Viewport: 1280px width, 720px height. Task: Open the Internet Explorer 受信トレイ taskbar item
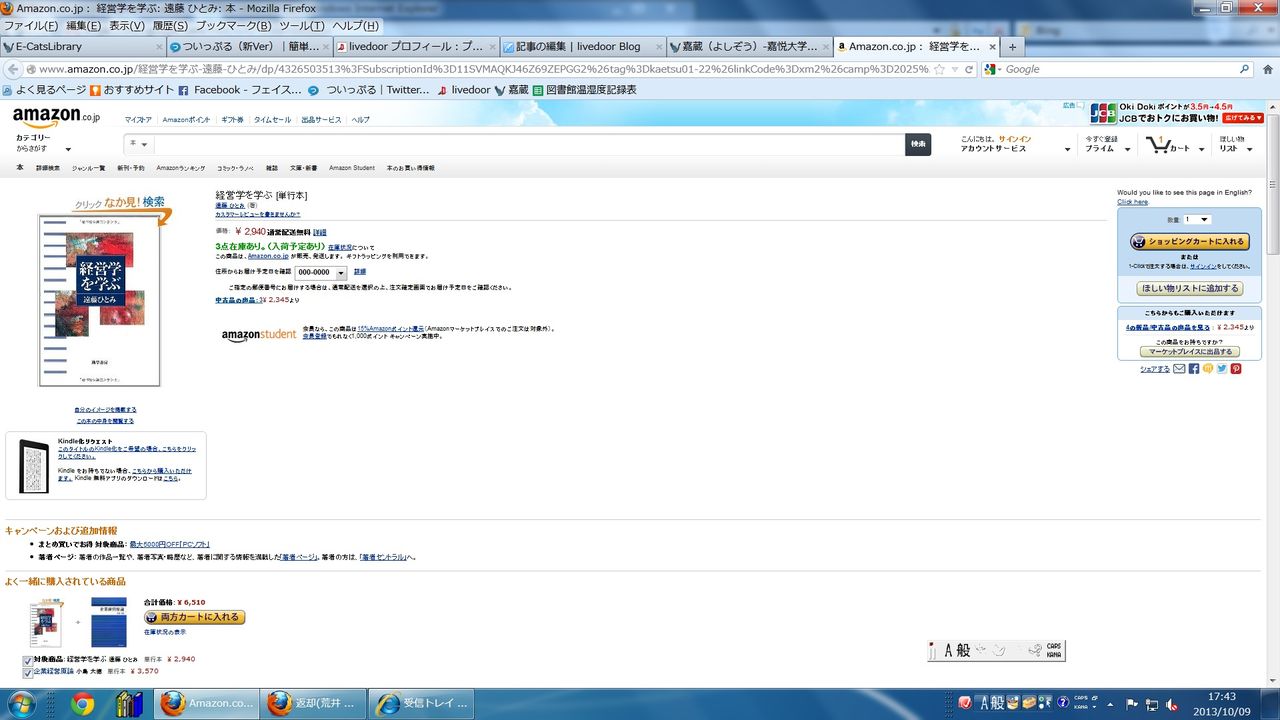(422, 704)
